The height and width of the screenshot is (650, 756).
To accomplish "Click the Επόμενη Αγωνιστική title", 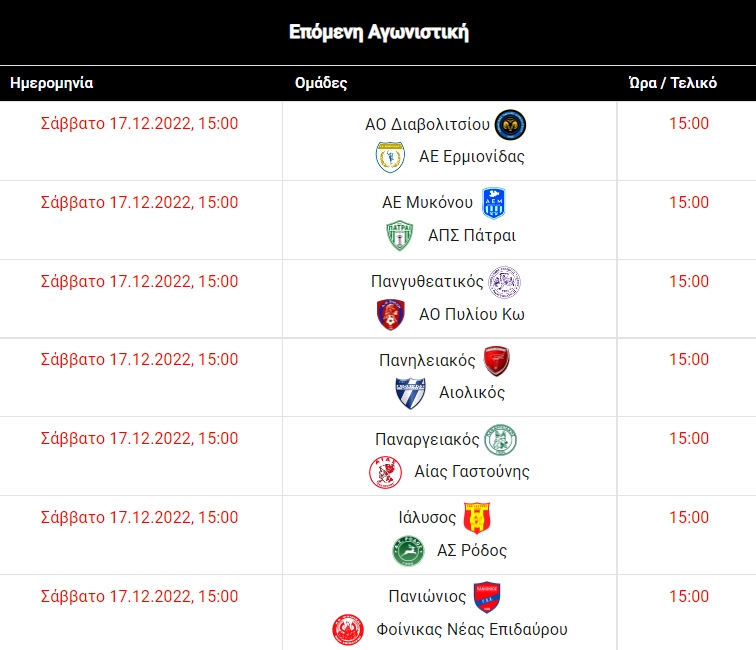I will pyautogui.click(x=378, y=32).
